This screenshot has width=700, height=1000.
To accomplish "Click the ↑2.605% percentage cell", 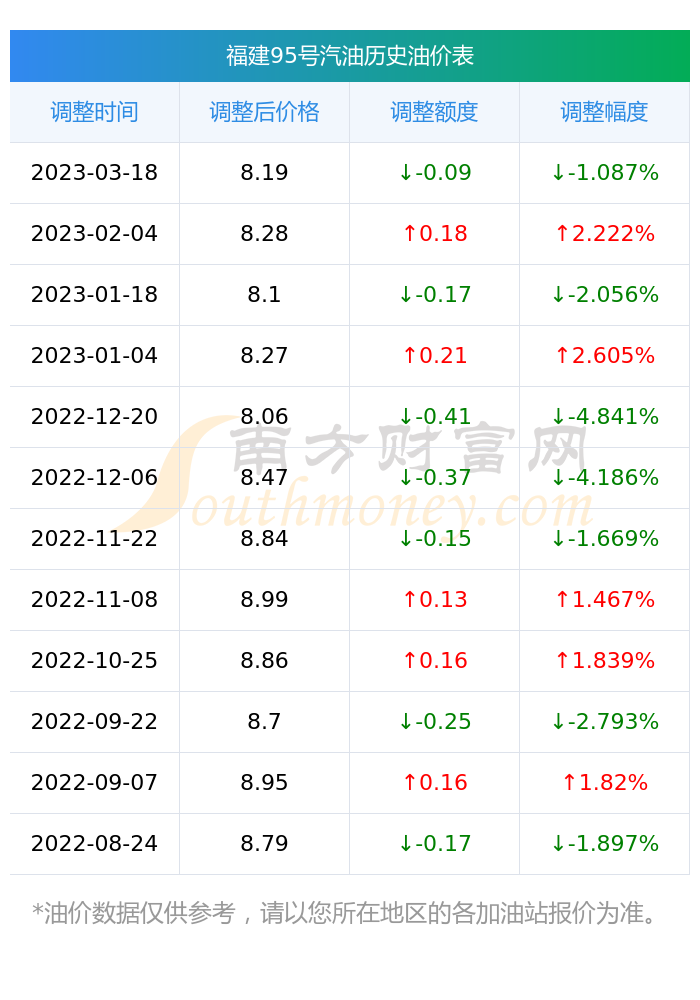I will pyautogui.click(x=604, y=355).
